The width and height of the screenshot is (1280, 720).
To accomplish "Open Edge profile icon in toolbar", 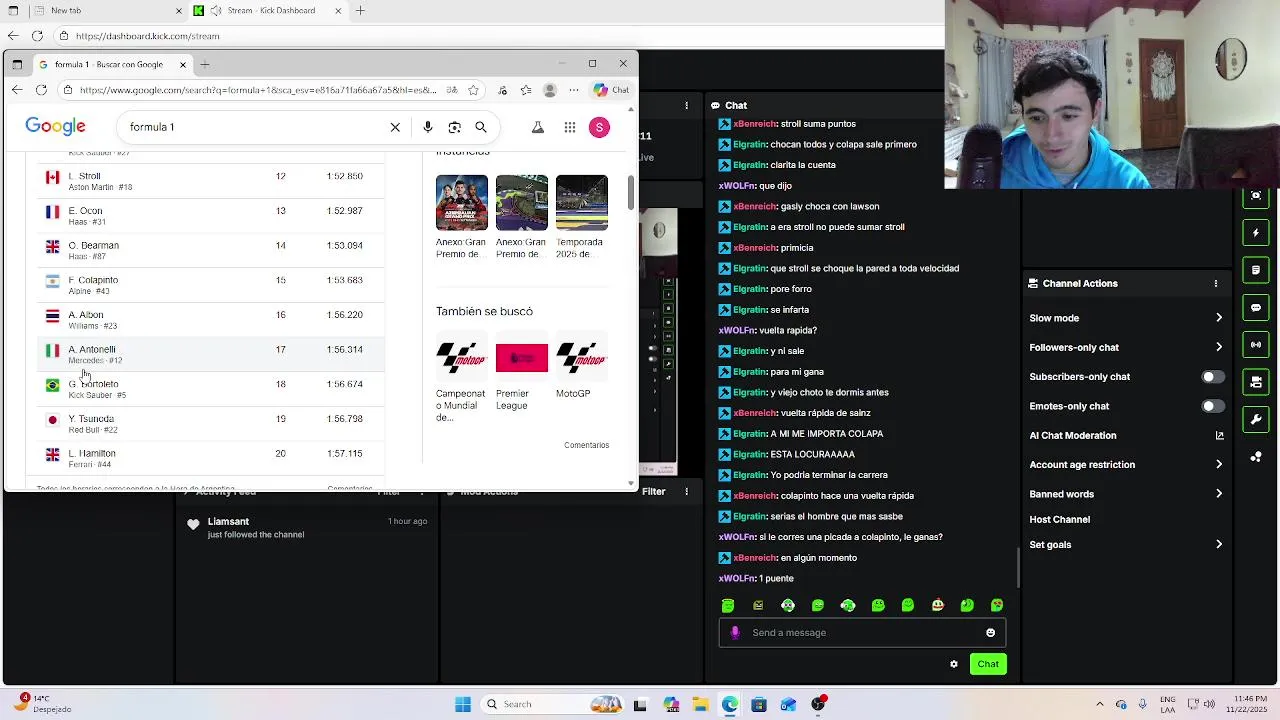I will point(549,90).
